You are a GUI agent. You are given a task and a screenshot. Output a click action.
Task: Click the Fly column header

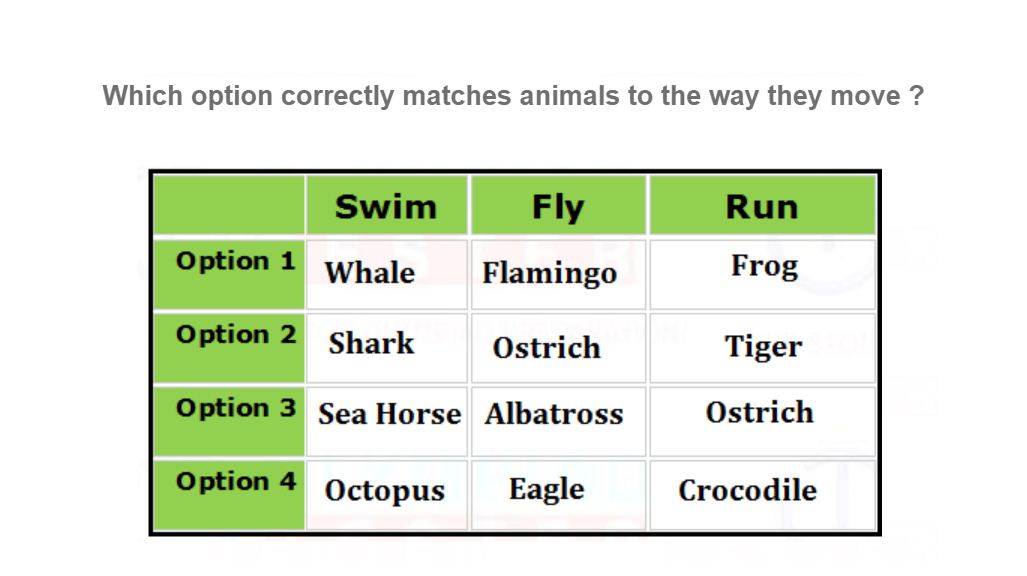click(x=557, y=207)
